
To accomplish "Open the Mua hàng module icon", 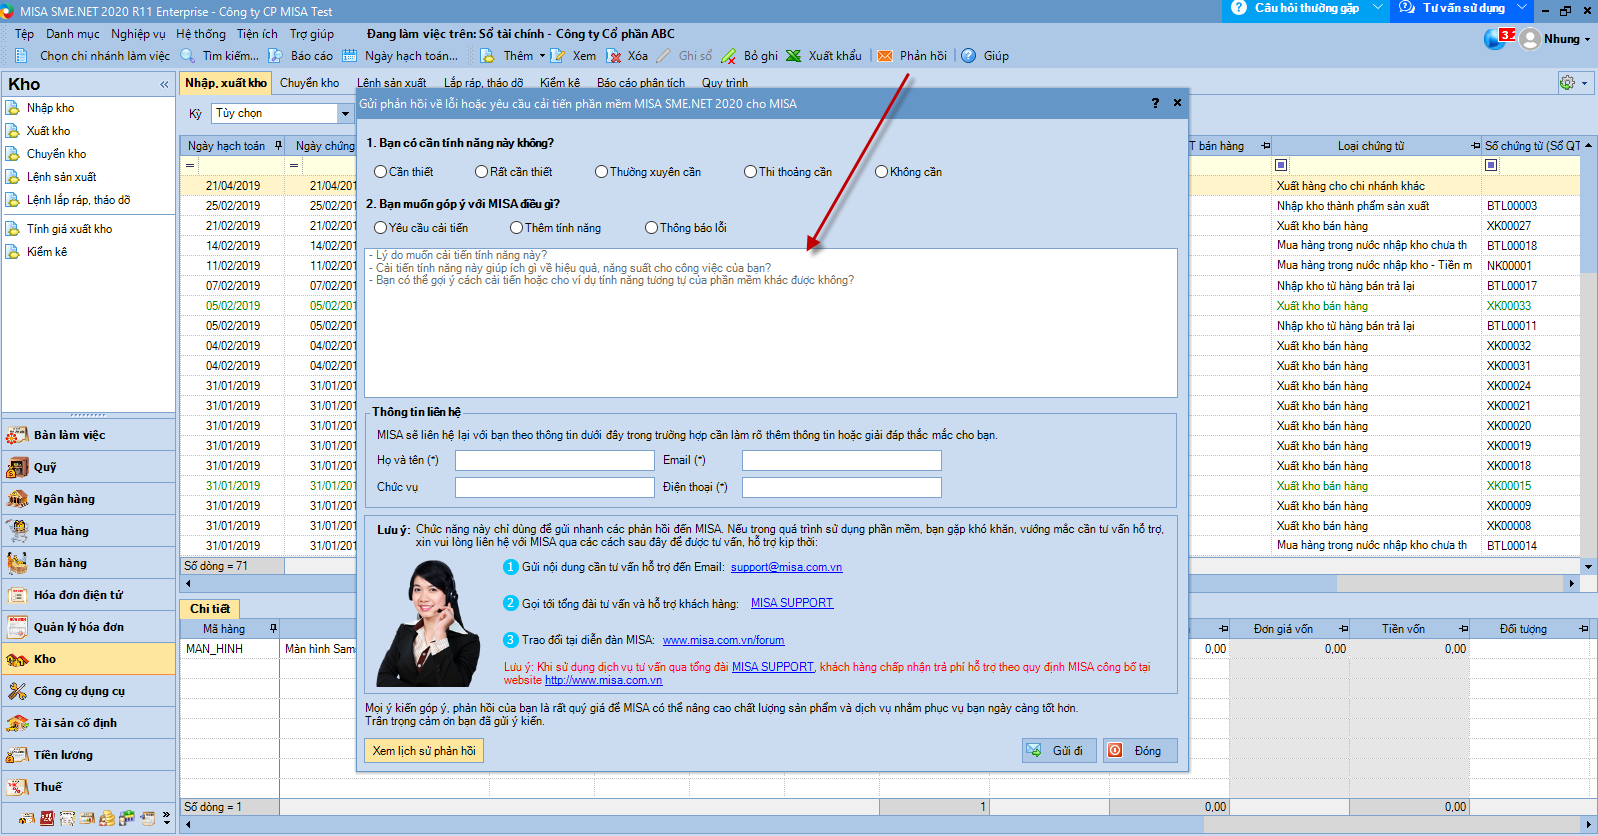I will [17, 531].
